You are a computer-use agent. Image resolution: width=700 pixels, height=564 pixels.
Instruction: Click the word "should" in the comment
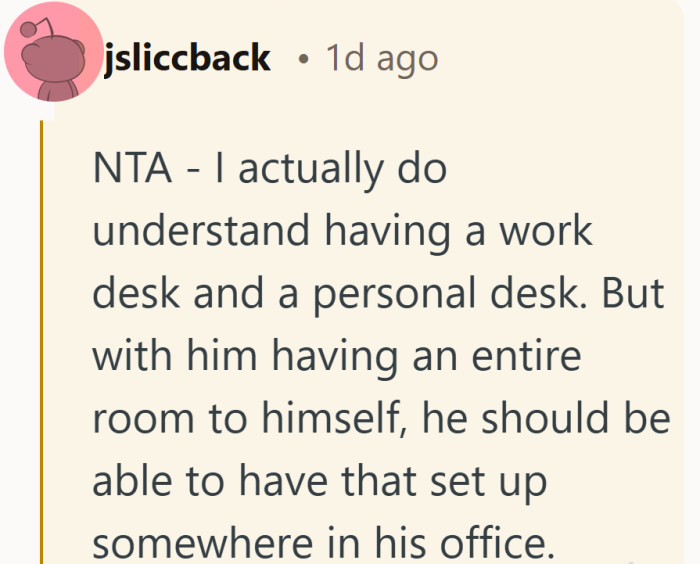pyautogui.click(x=548, y=419)
